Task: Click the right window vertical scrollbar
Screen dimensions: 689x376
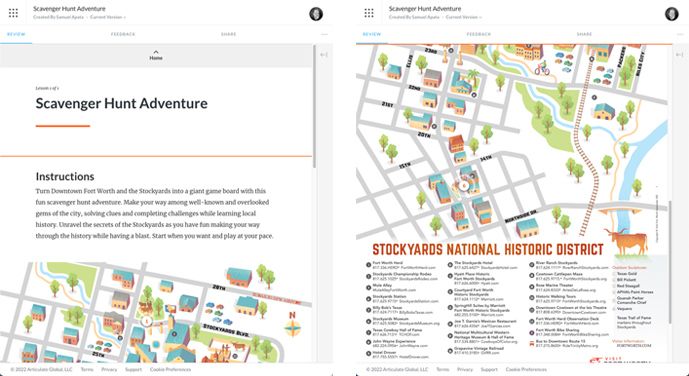Action: [670, 262]
